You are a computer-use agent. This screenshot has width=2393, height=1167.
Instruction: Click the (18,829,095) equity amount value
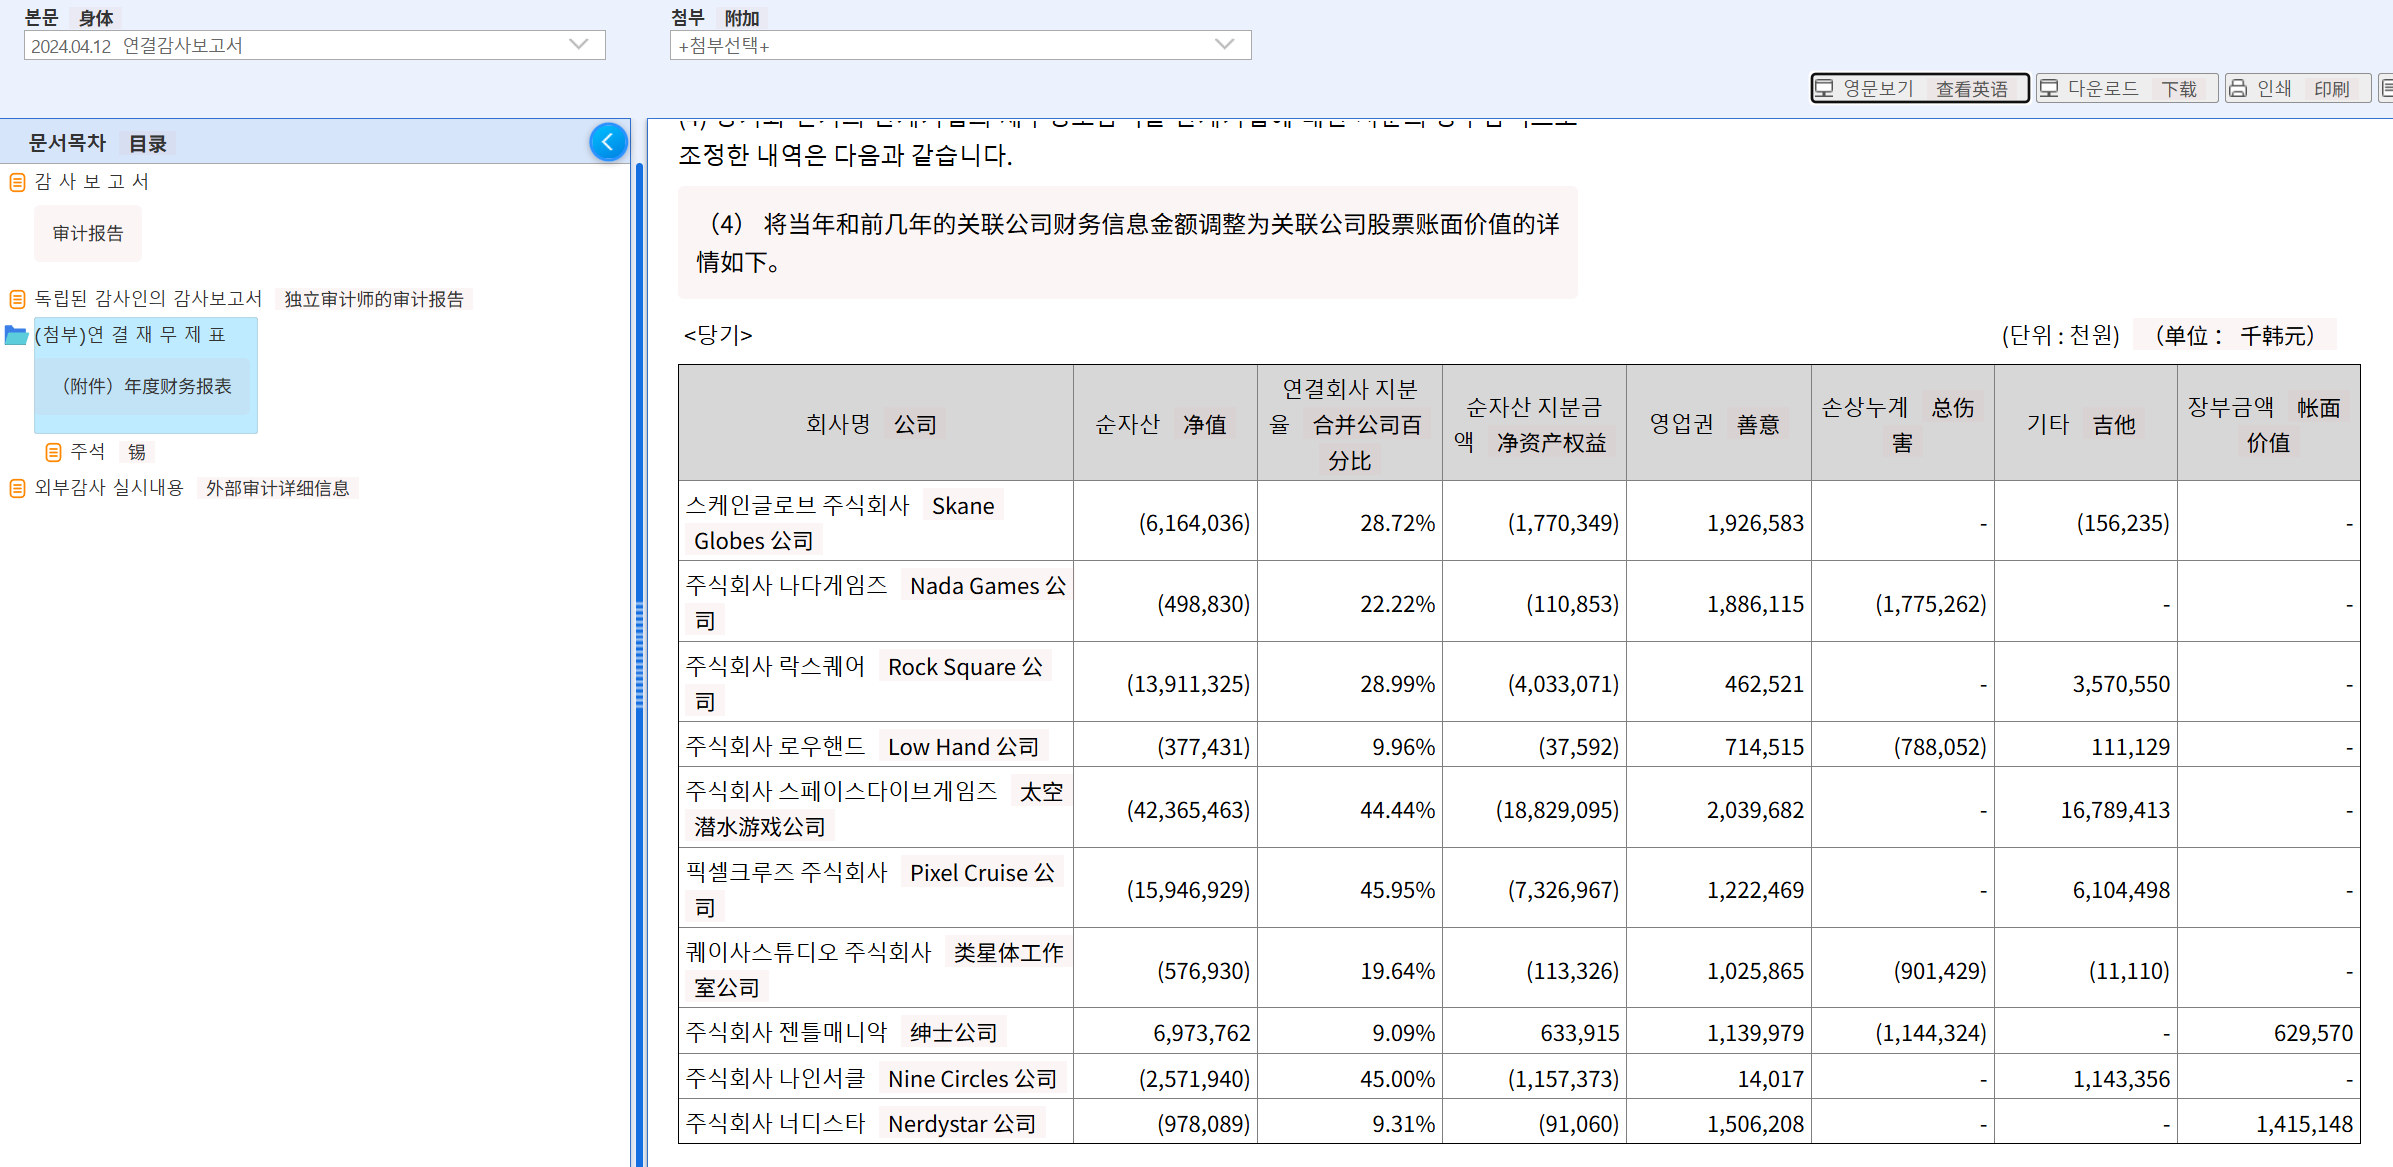[x=1557, y=810]
